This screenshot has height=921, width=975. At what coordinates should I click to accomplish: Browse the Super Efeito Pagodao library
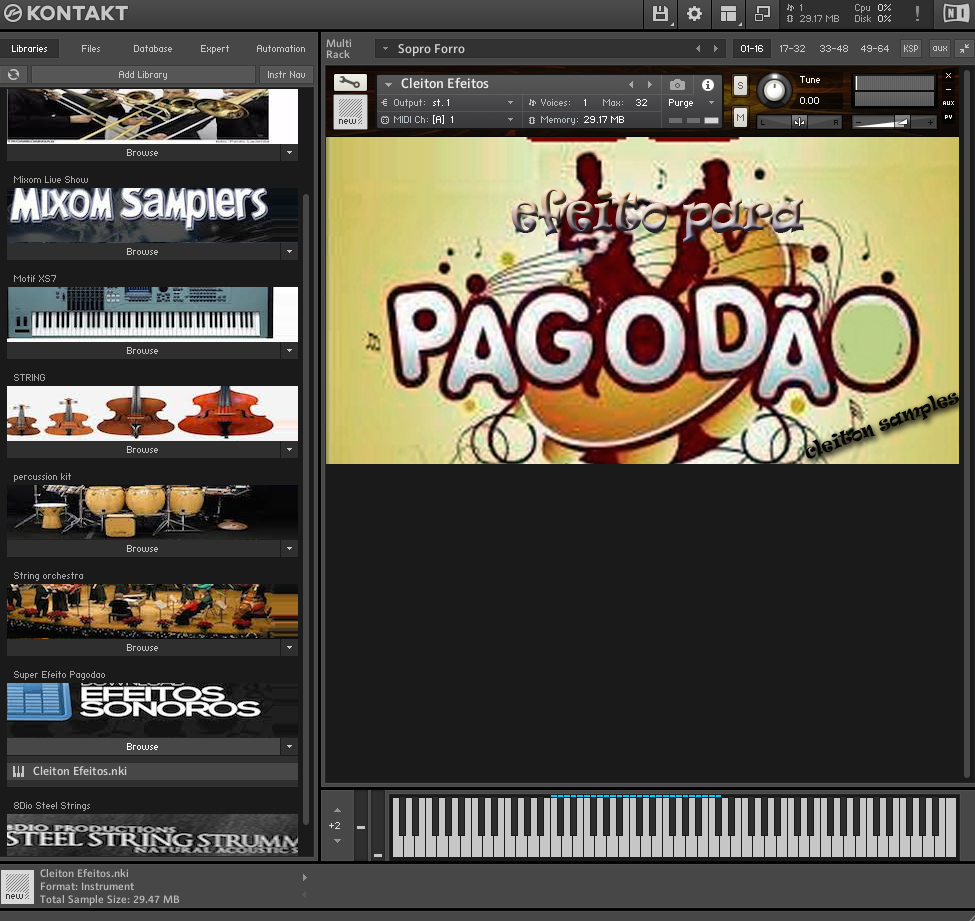coord(143,746)
